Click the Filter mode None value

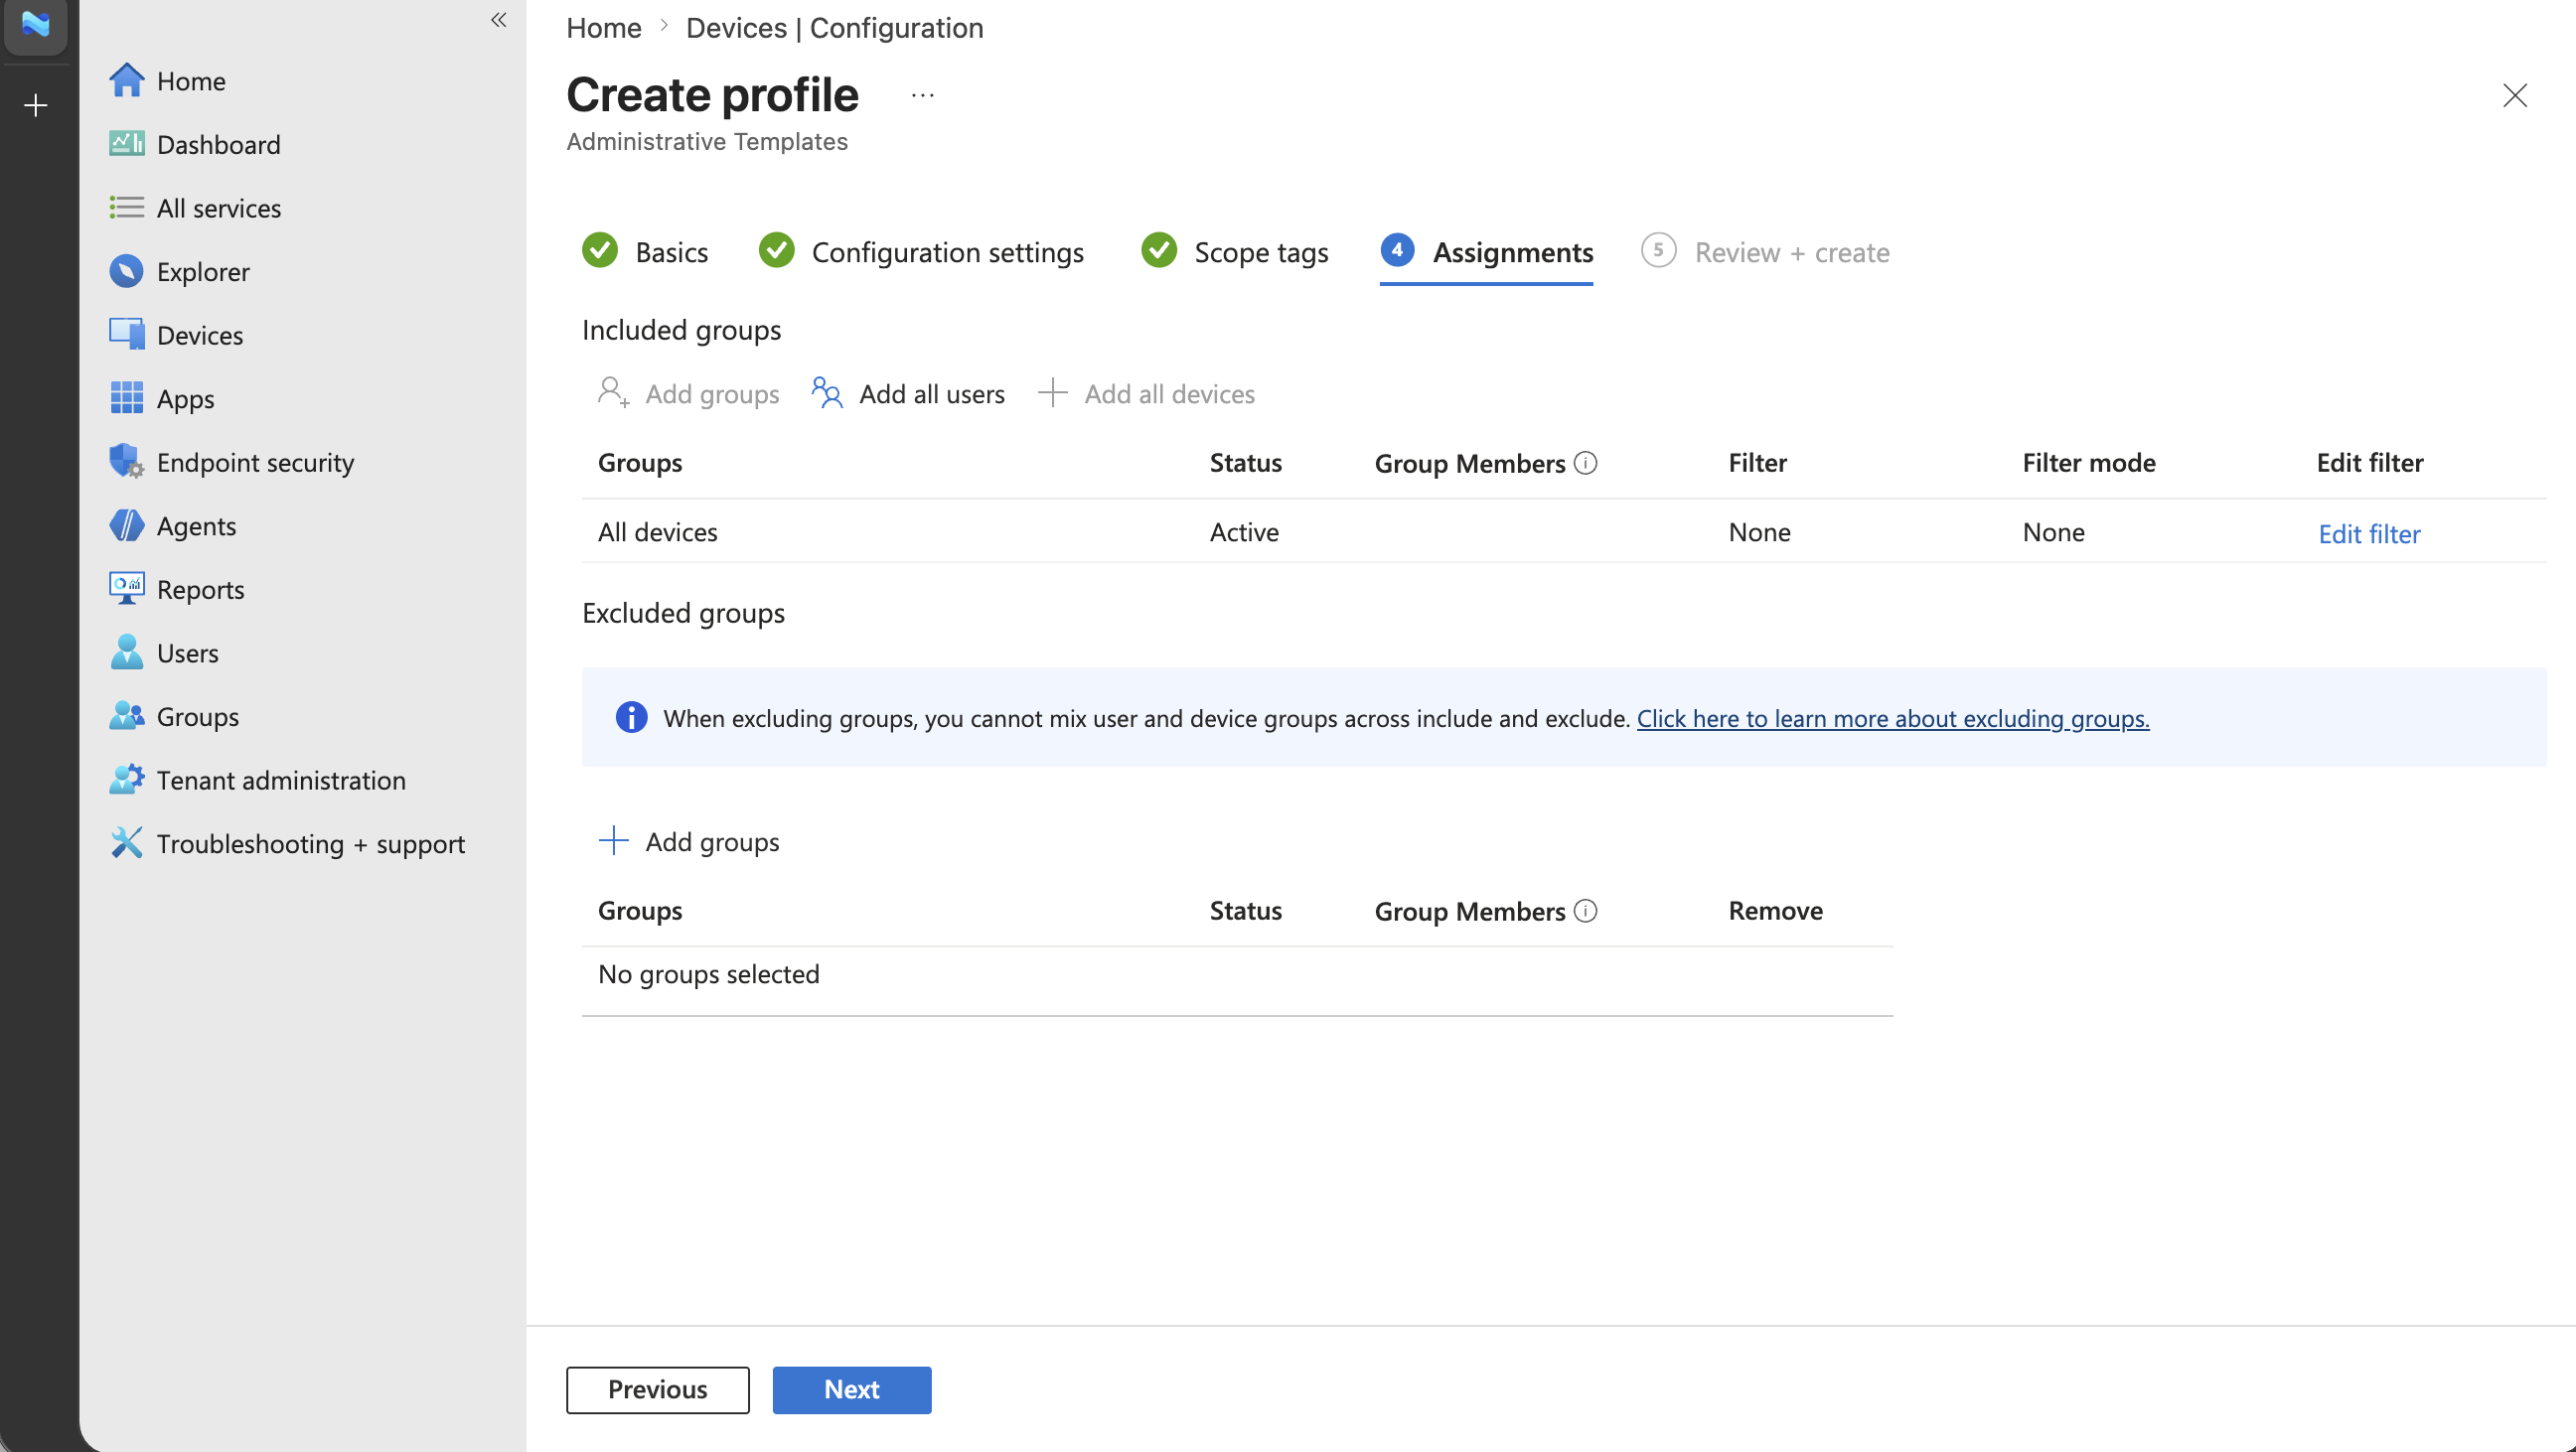(2053, 532)
